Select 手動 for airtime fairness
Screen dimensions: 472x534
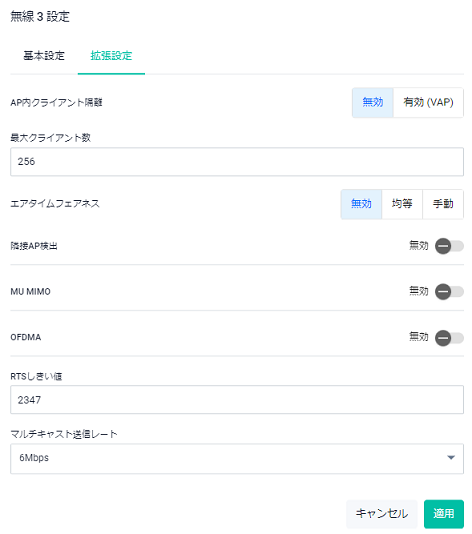[x=443, y=204]
